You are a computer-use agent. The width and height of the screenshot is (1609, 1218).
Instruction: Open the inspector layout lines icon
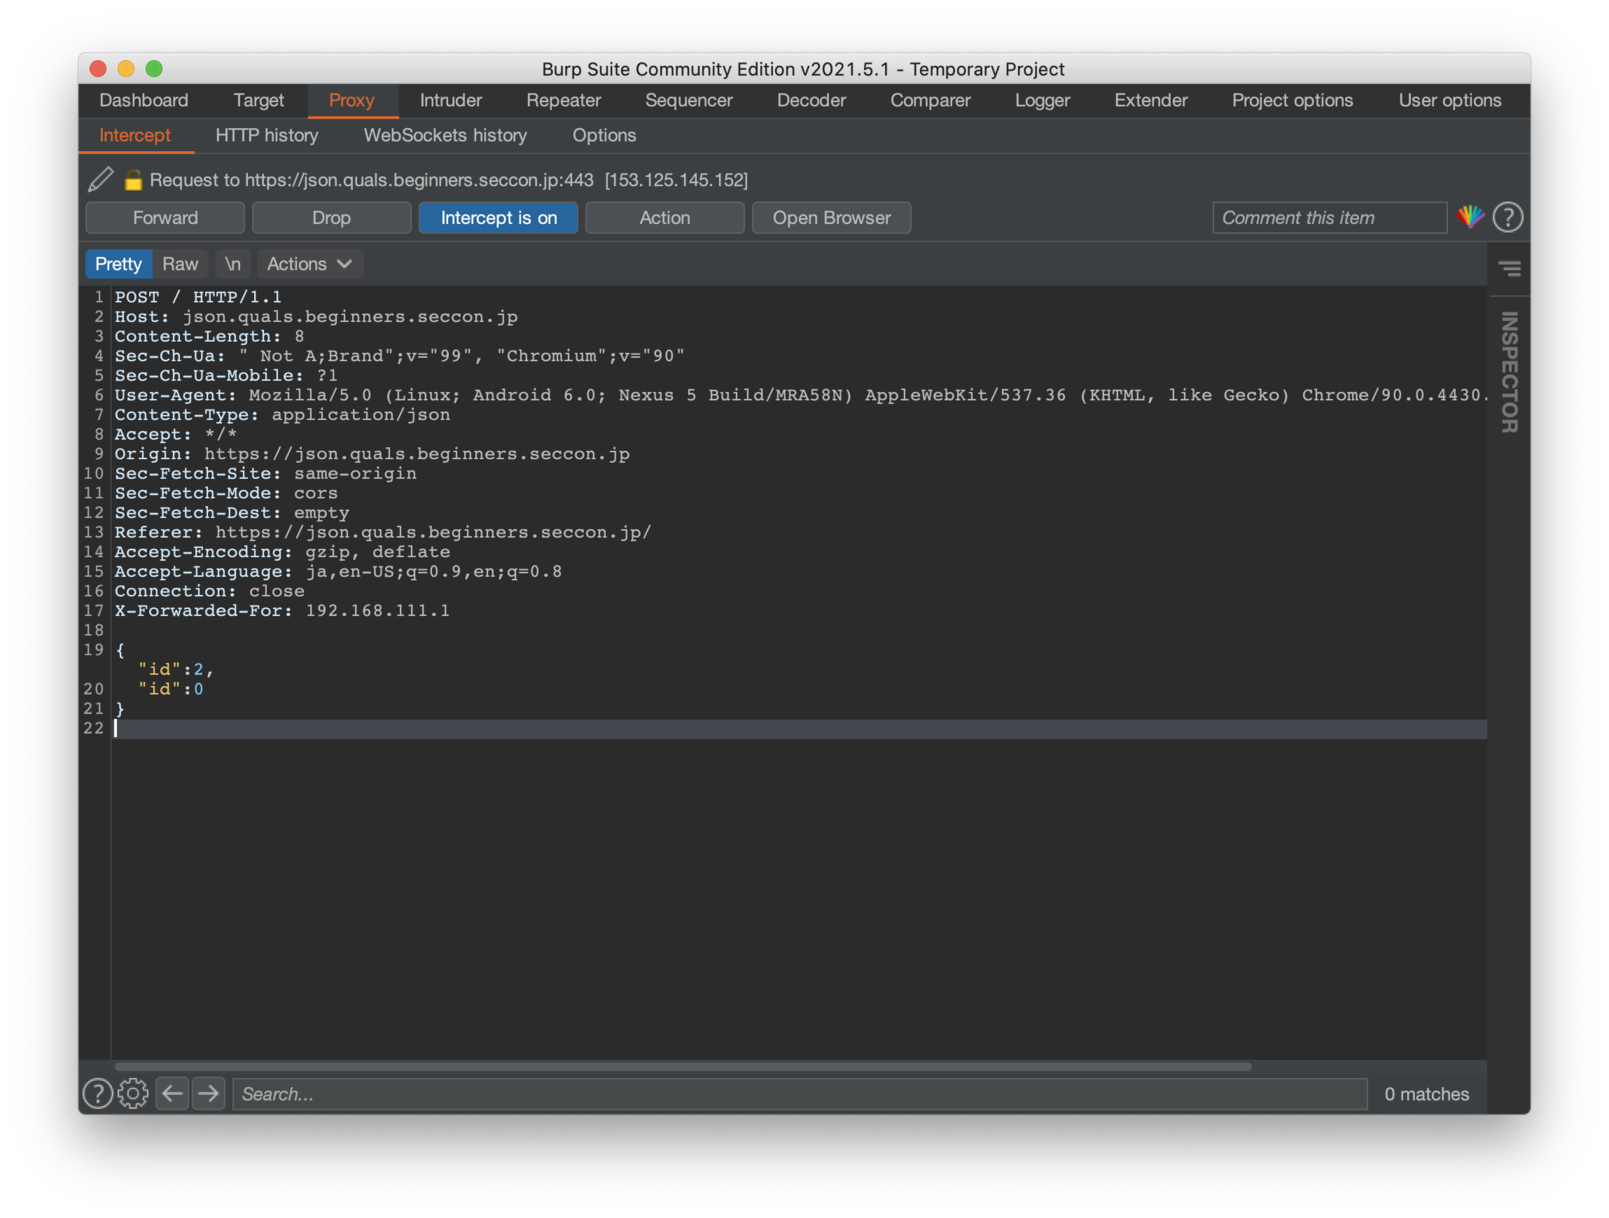pyautogui.click(x=1510, y=268)
